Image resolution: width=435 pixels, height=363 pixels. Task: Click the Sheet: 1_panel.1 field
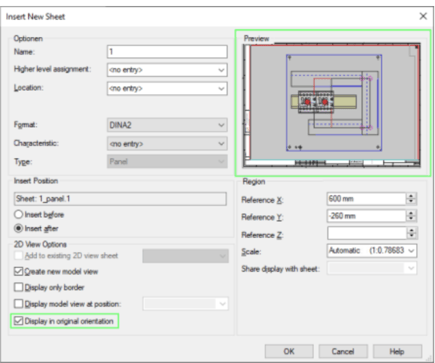[x=120, y=199]
